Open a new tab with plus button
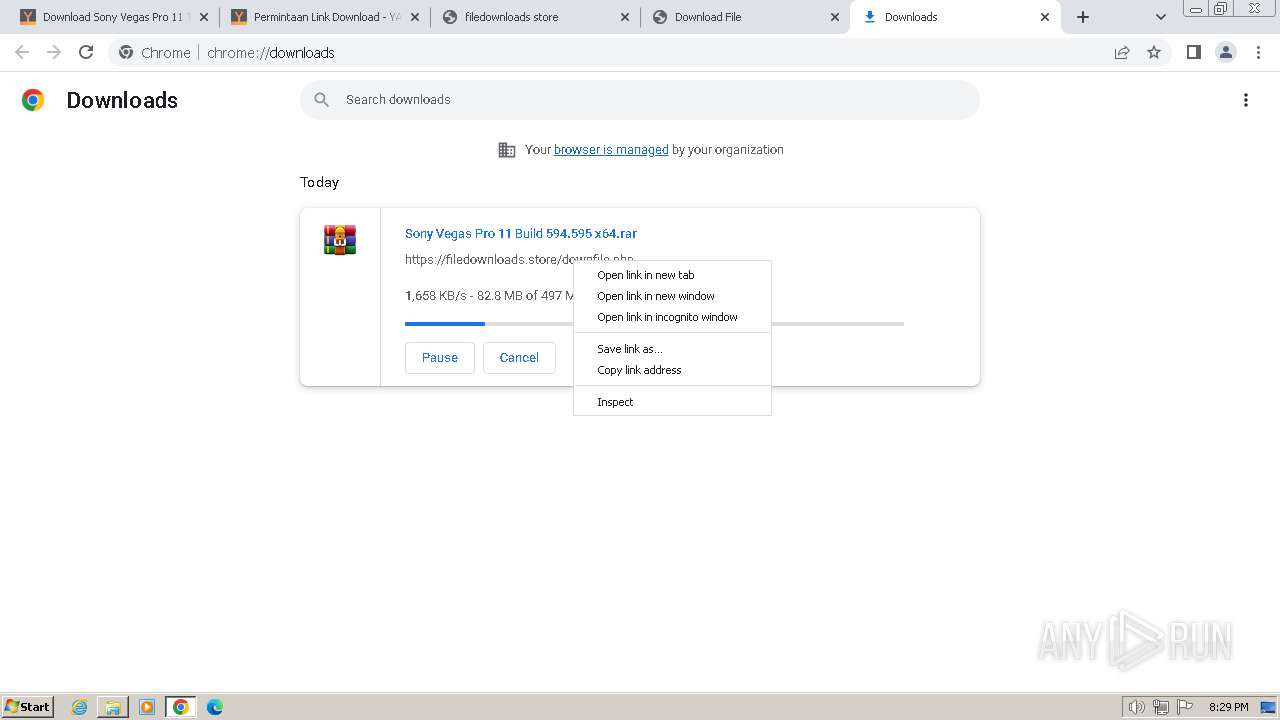 1083,17
